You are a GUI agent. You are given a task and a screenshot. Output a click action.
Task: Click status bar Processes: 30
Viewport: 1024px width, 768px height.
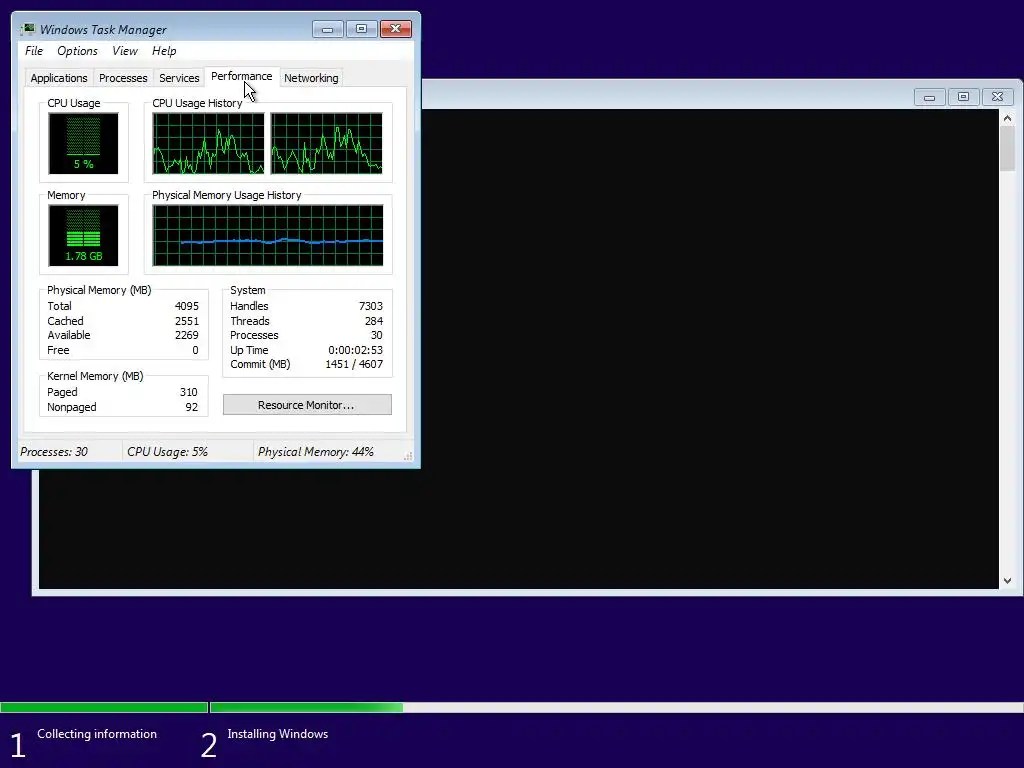pos(54,452)
